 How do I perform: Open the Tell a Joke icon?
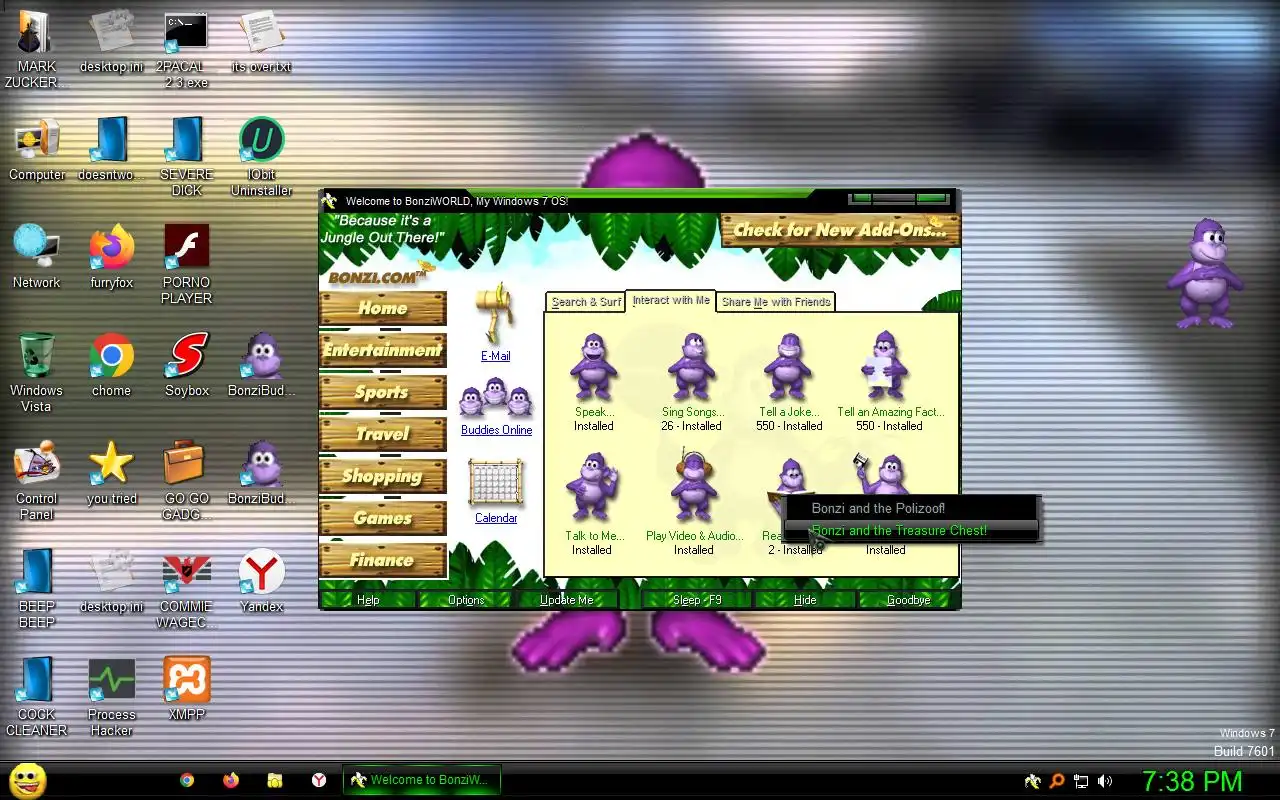coord(789,367)
